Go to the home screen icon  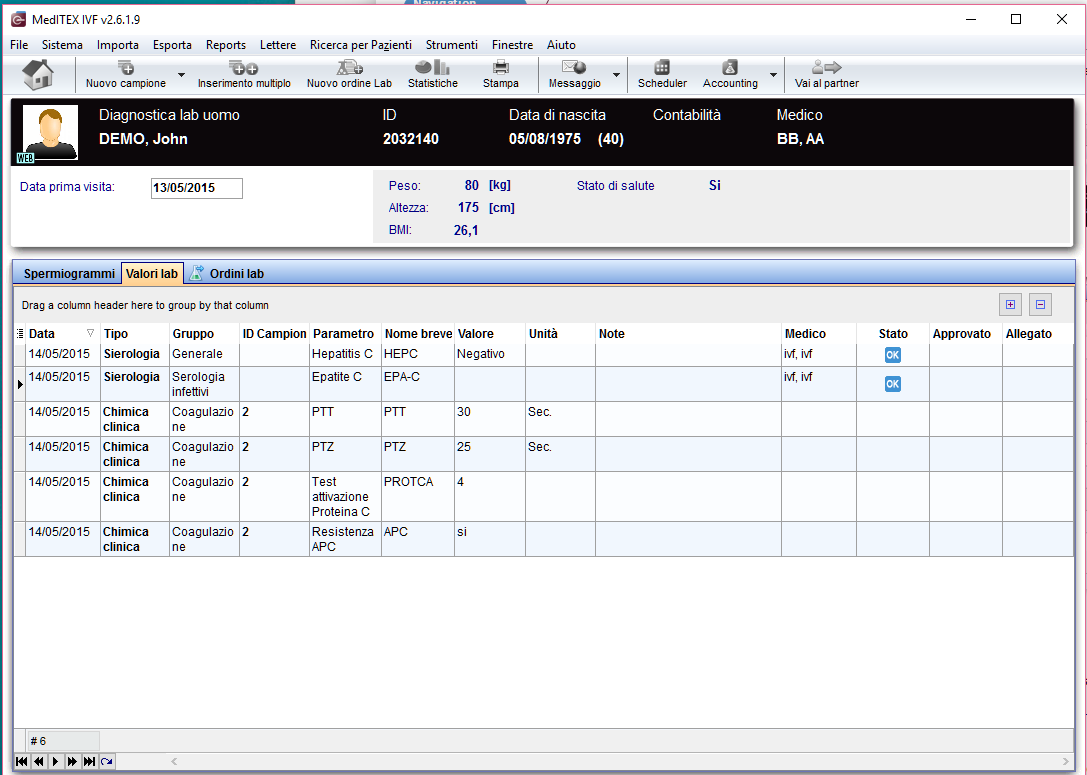point(38,74)
